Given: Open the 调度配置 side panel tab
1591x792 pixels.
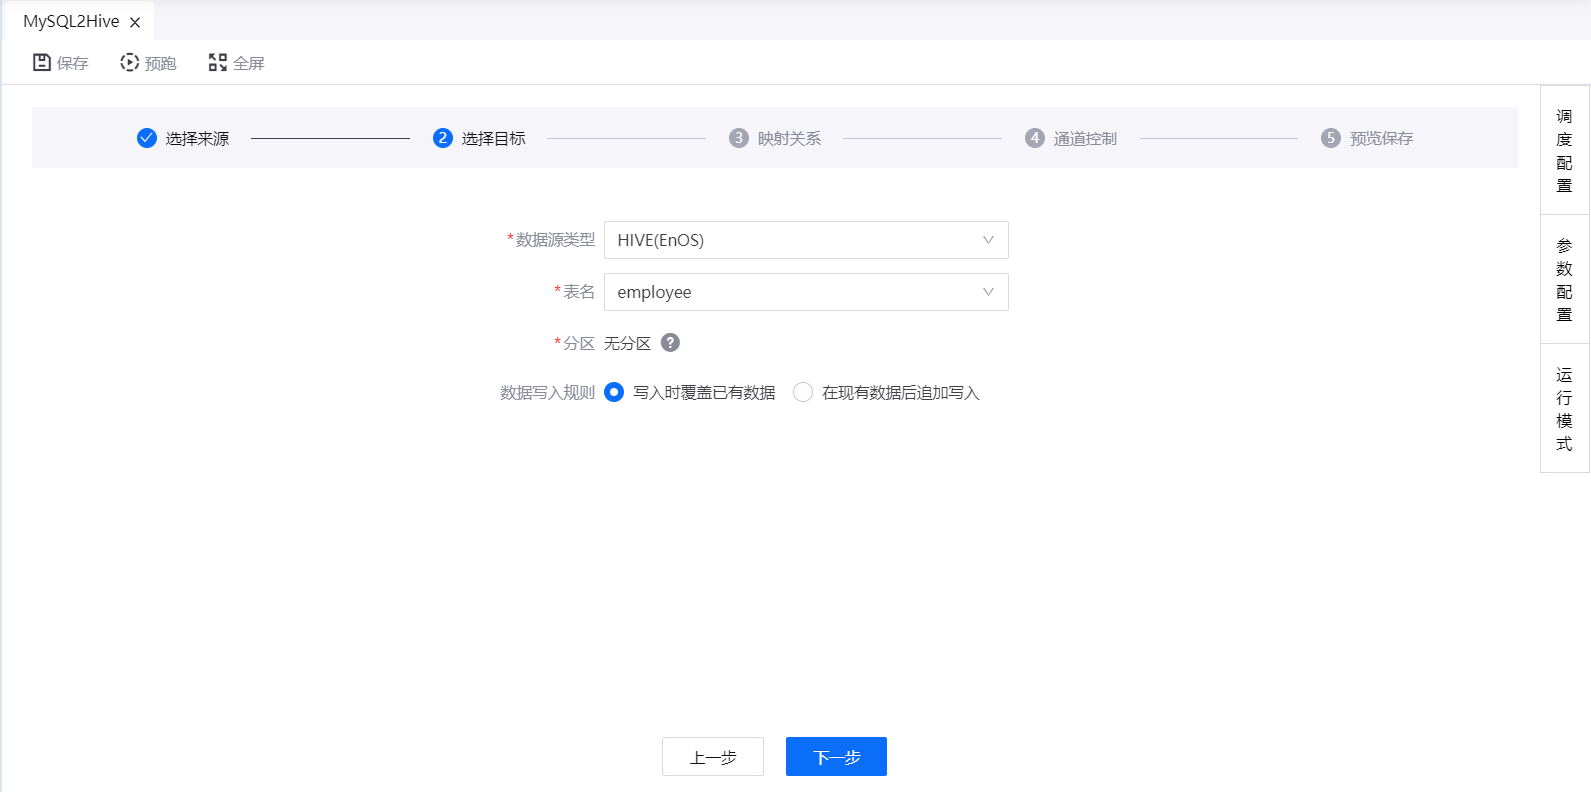Looking at the screenshot, I should click(x=1565, y=151).
